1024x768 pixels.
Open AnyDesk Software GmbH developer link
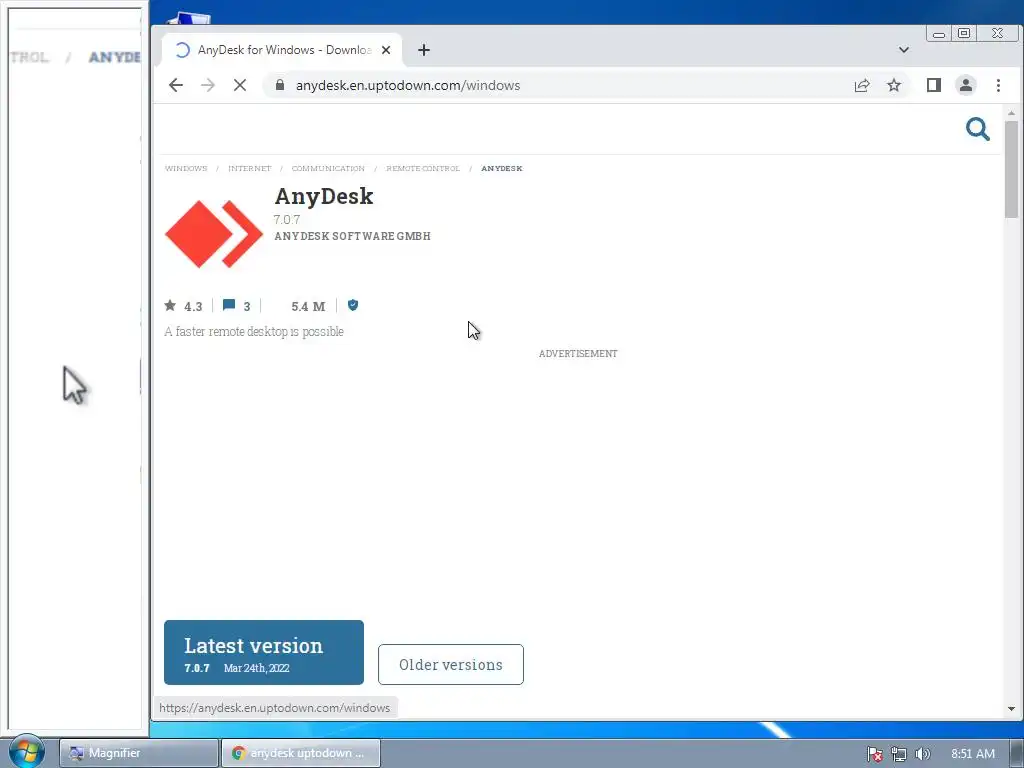pos(353,236)
